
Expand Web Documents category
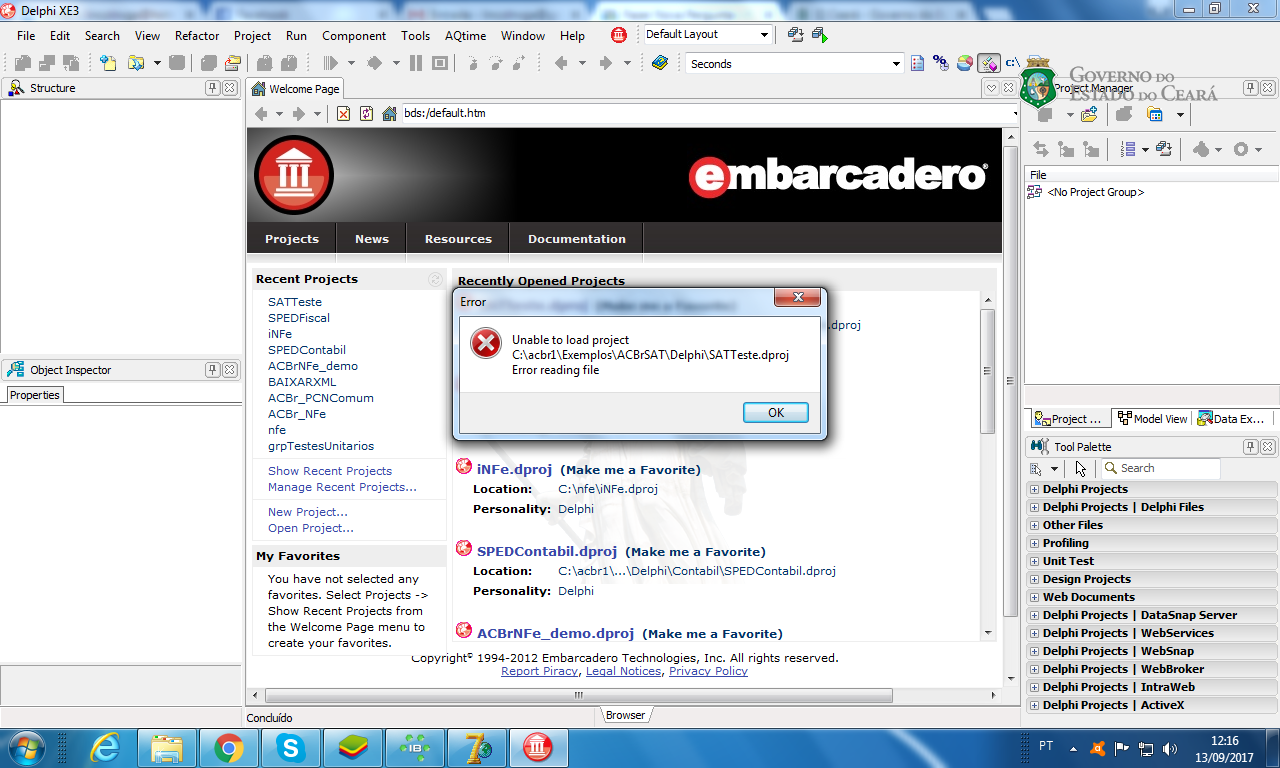[x=1034, y=597]
